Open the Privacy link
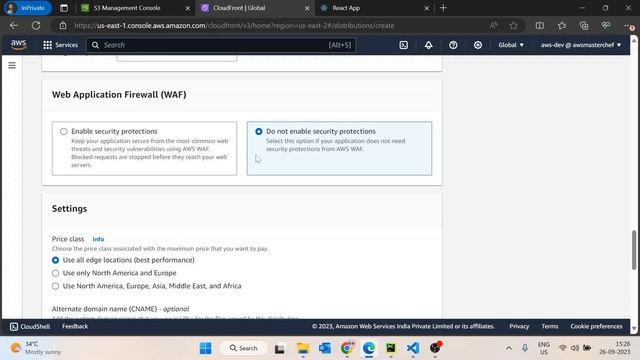 tap(519, 327)
